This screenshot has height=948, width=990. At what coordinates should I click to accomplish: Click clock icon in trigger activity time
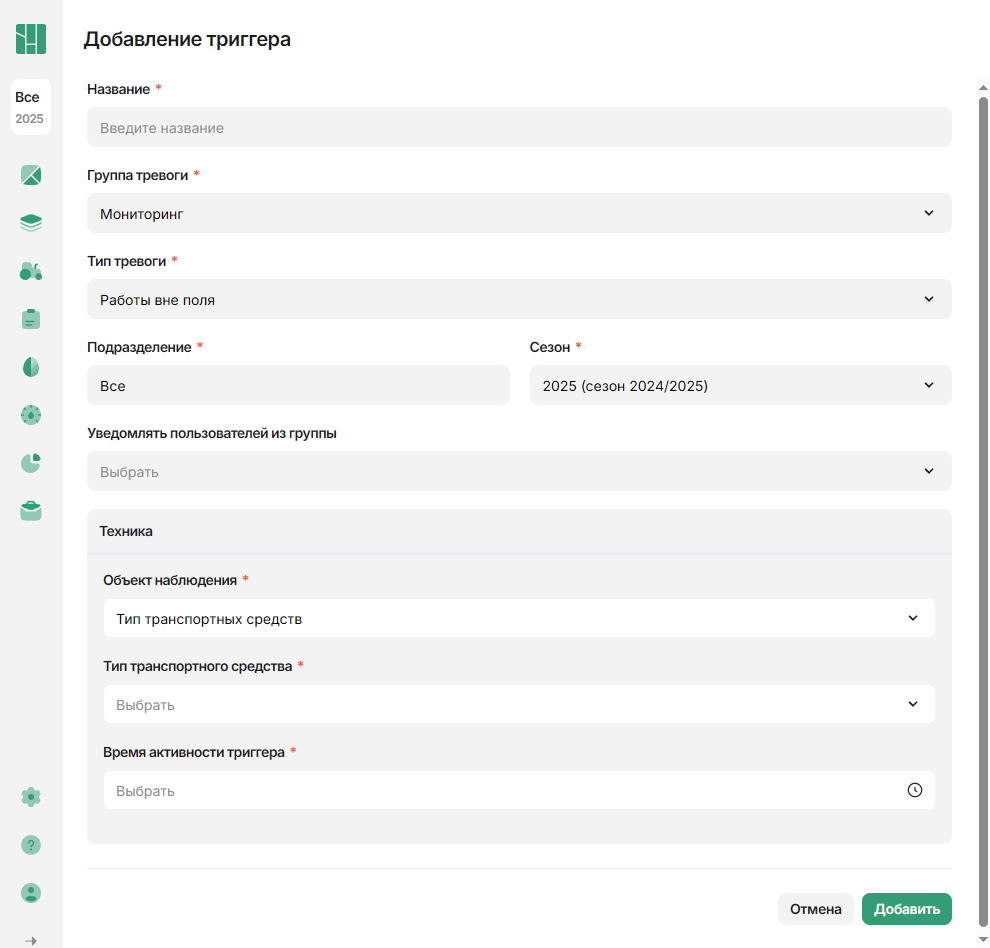tap(914, 790)
